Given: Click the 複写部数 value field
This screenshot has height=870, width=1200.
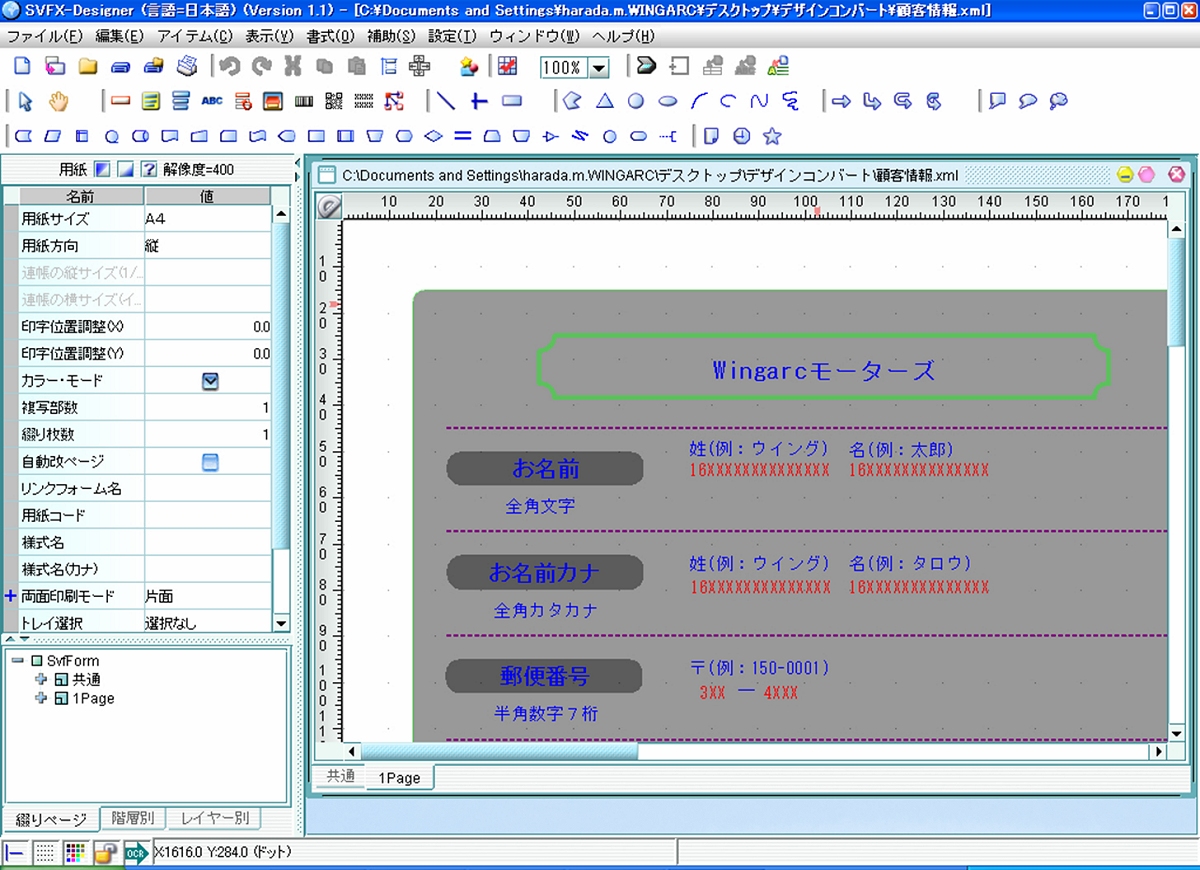Looking at the screenshot, I should point(207,408).
